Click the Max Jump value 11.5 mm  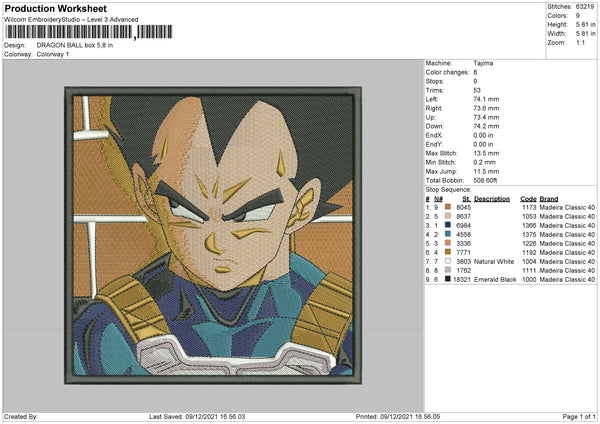click(x=486, y=171)
